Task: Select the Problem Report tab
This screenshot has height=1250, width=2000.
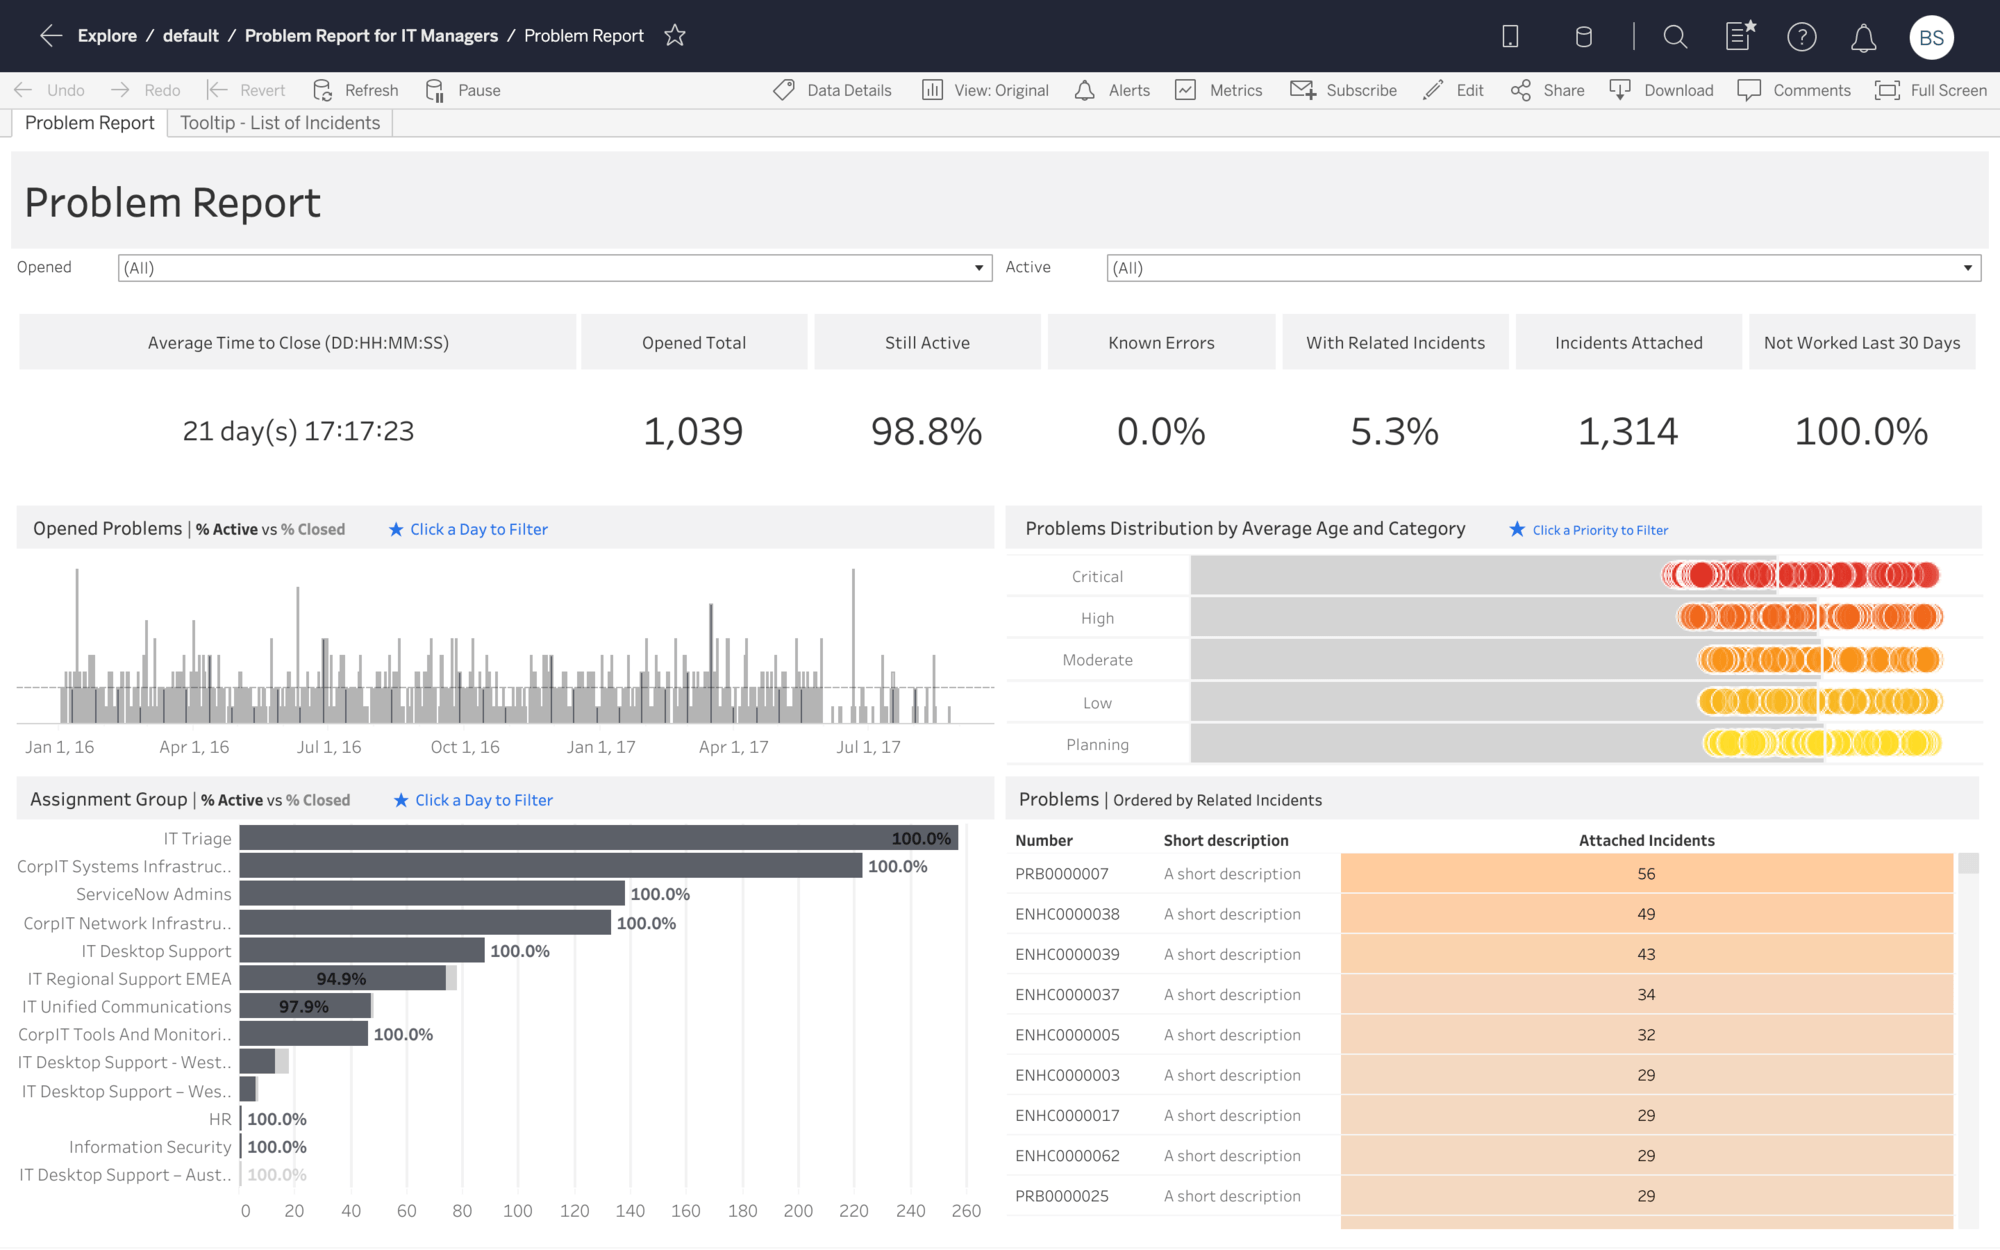Action: pos(91,122)
